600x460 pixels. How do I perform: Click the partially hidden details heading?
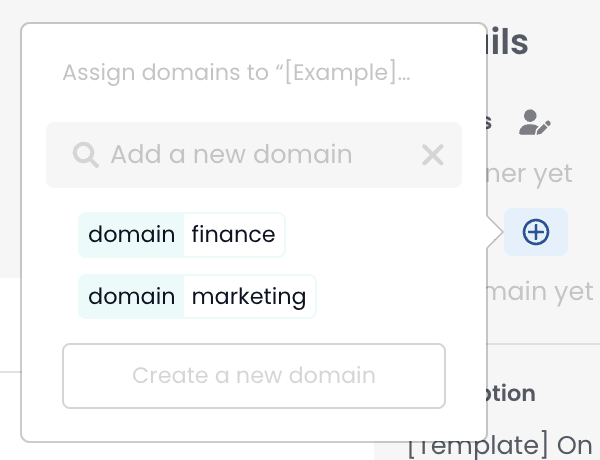click(508, 42)
